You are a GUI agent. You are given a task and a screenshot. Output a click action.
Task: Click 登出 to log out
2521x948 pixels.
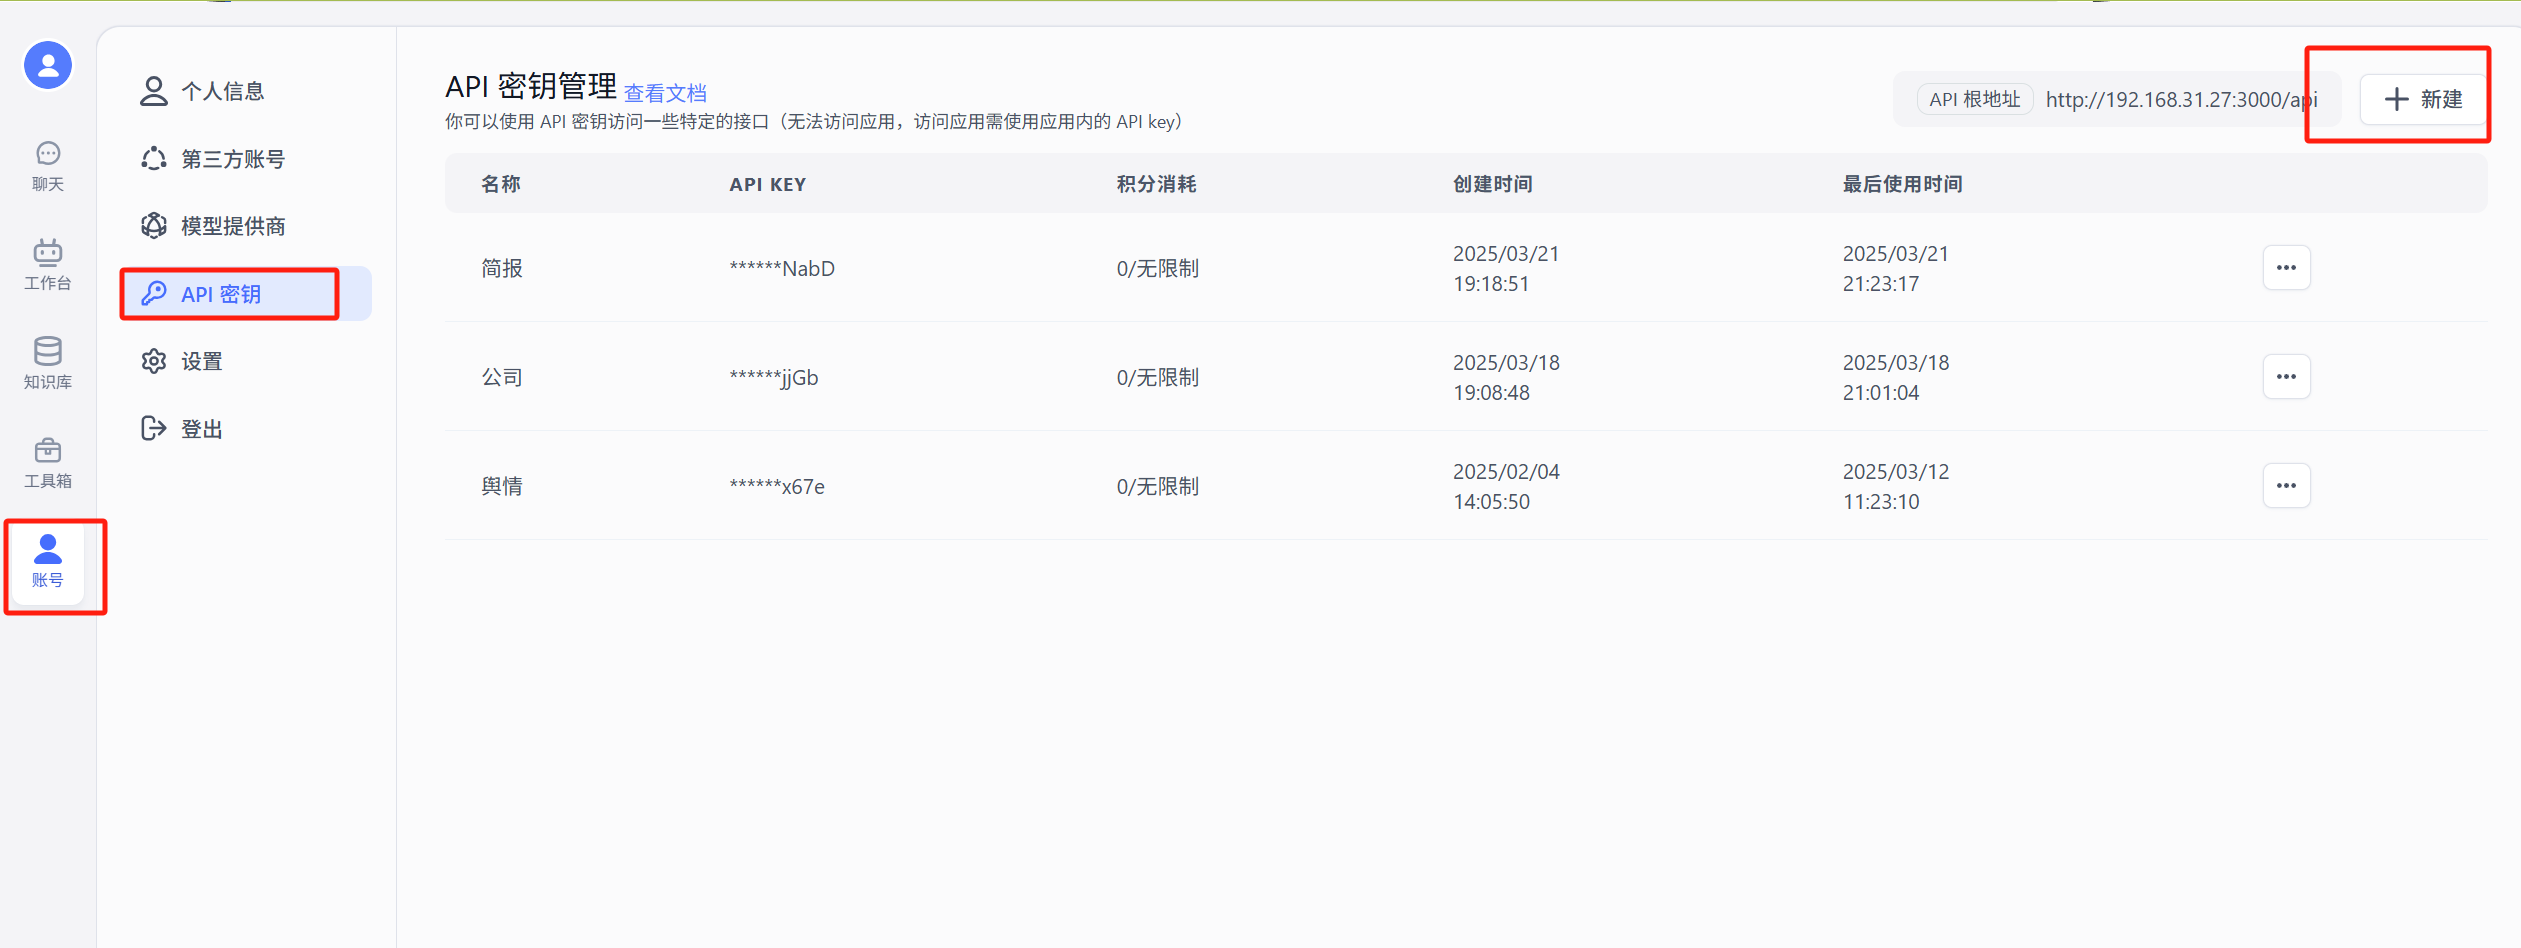click(201, 429)
